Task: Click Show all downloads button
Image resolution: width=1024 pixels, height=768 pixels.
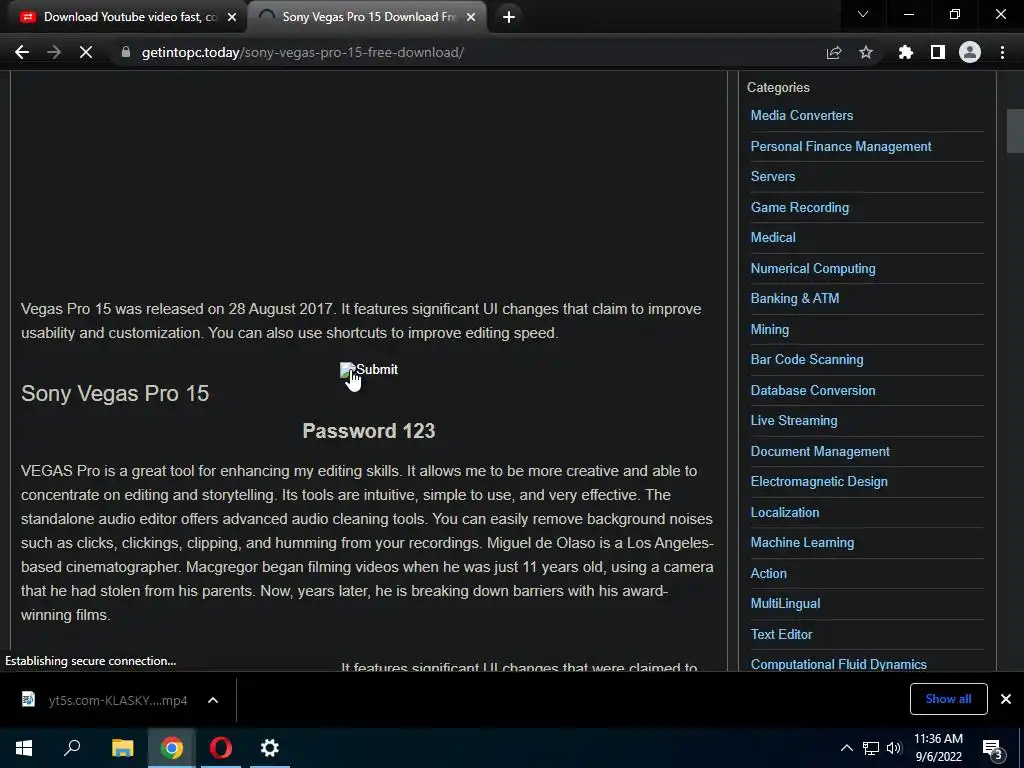Action: pos(948,699)
